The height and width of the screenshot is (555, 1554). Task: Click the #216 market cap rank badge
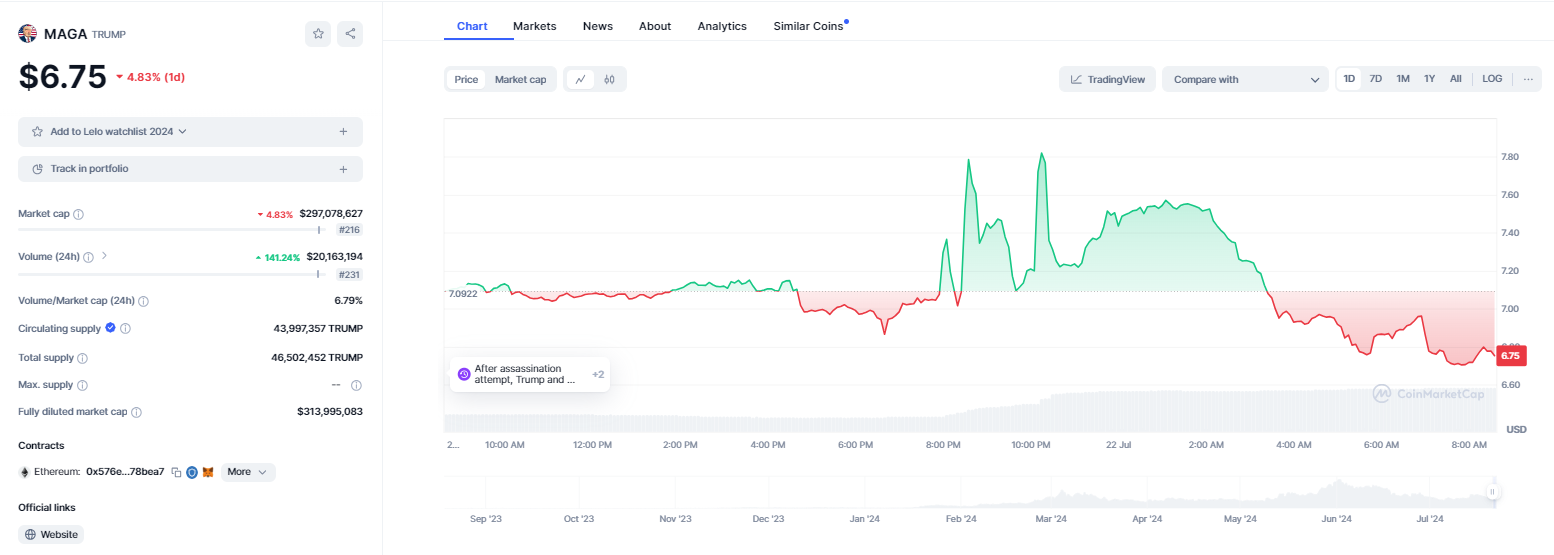pos(349,230)
